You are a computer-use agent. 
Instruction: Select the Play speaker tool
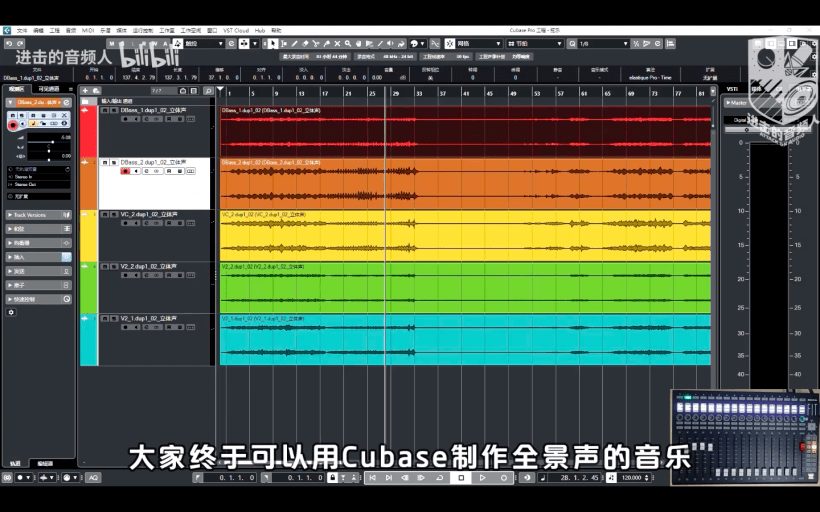(390, 44)
